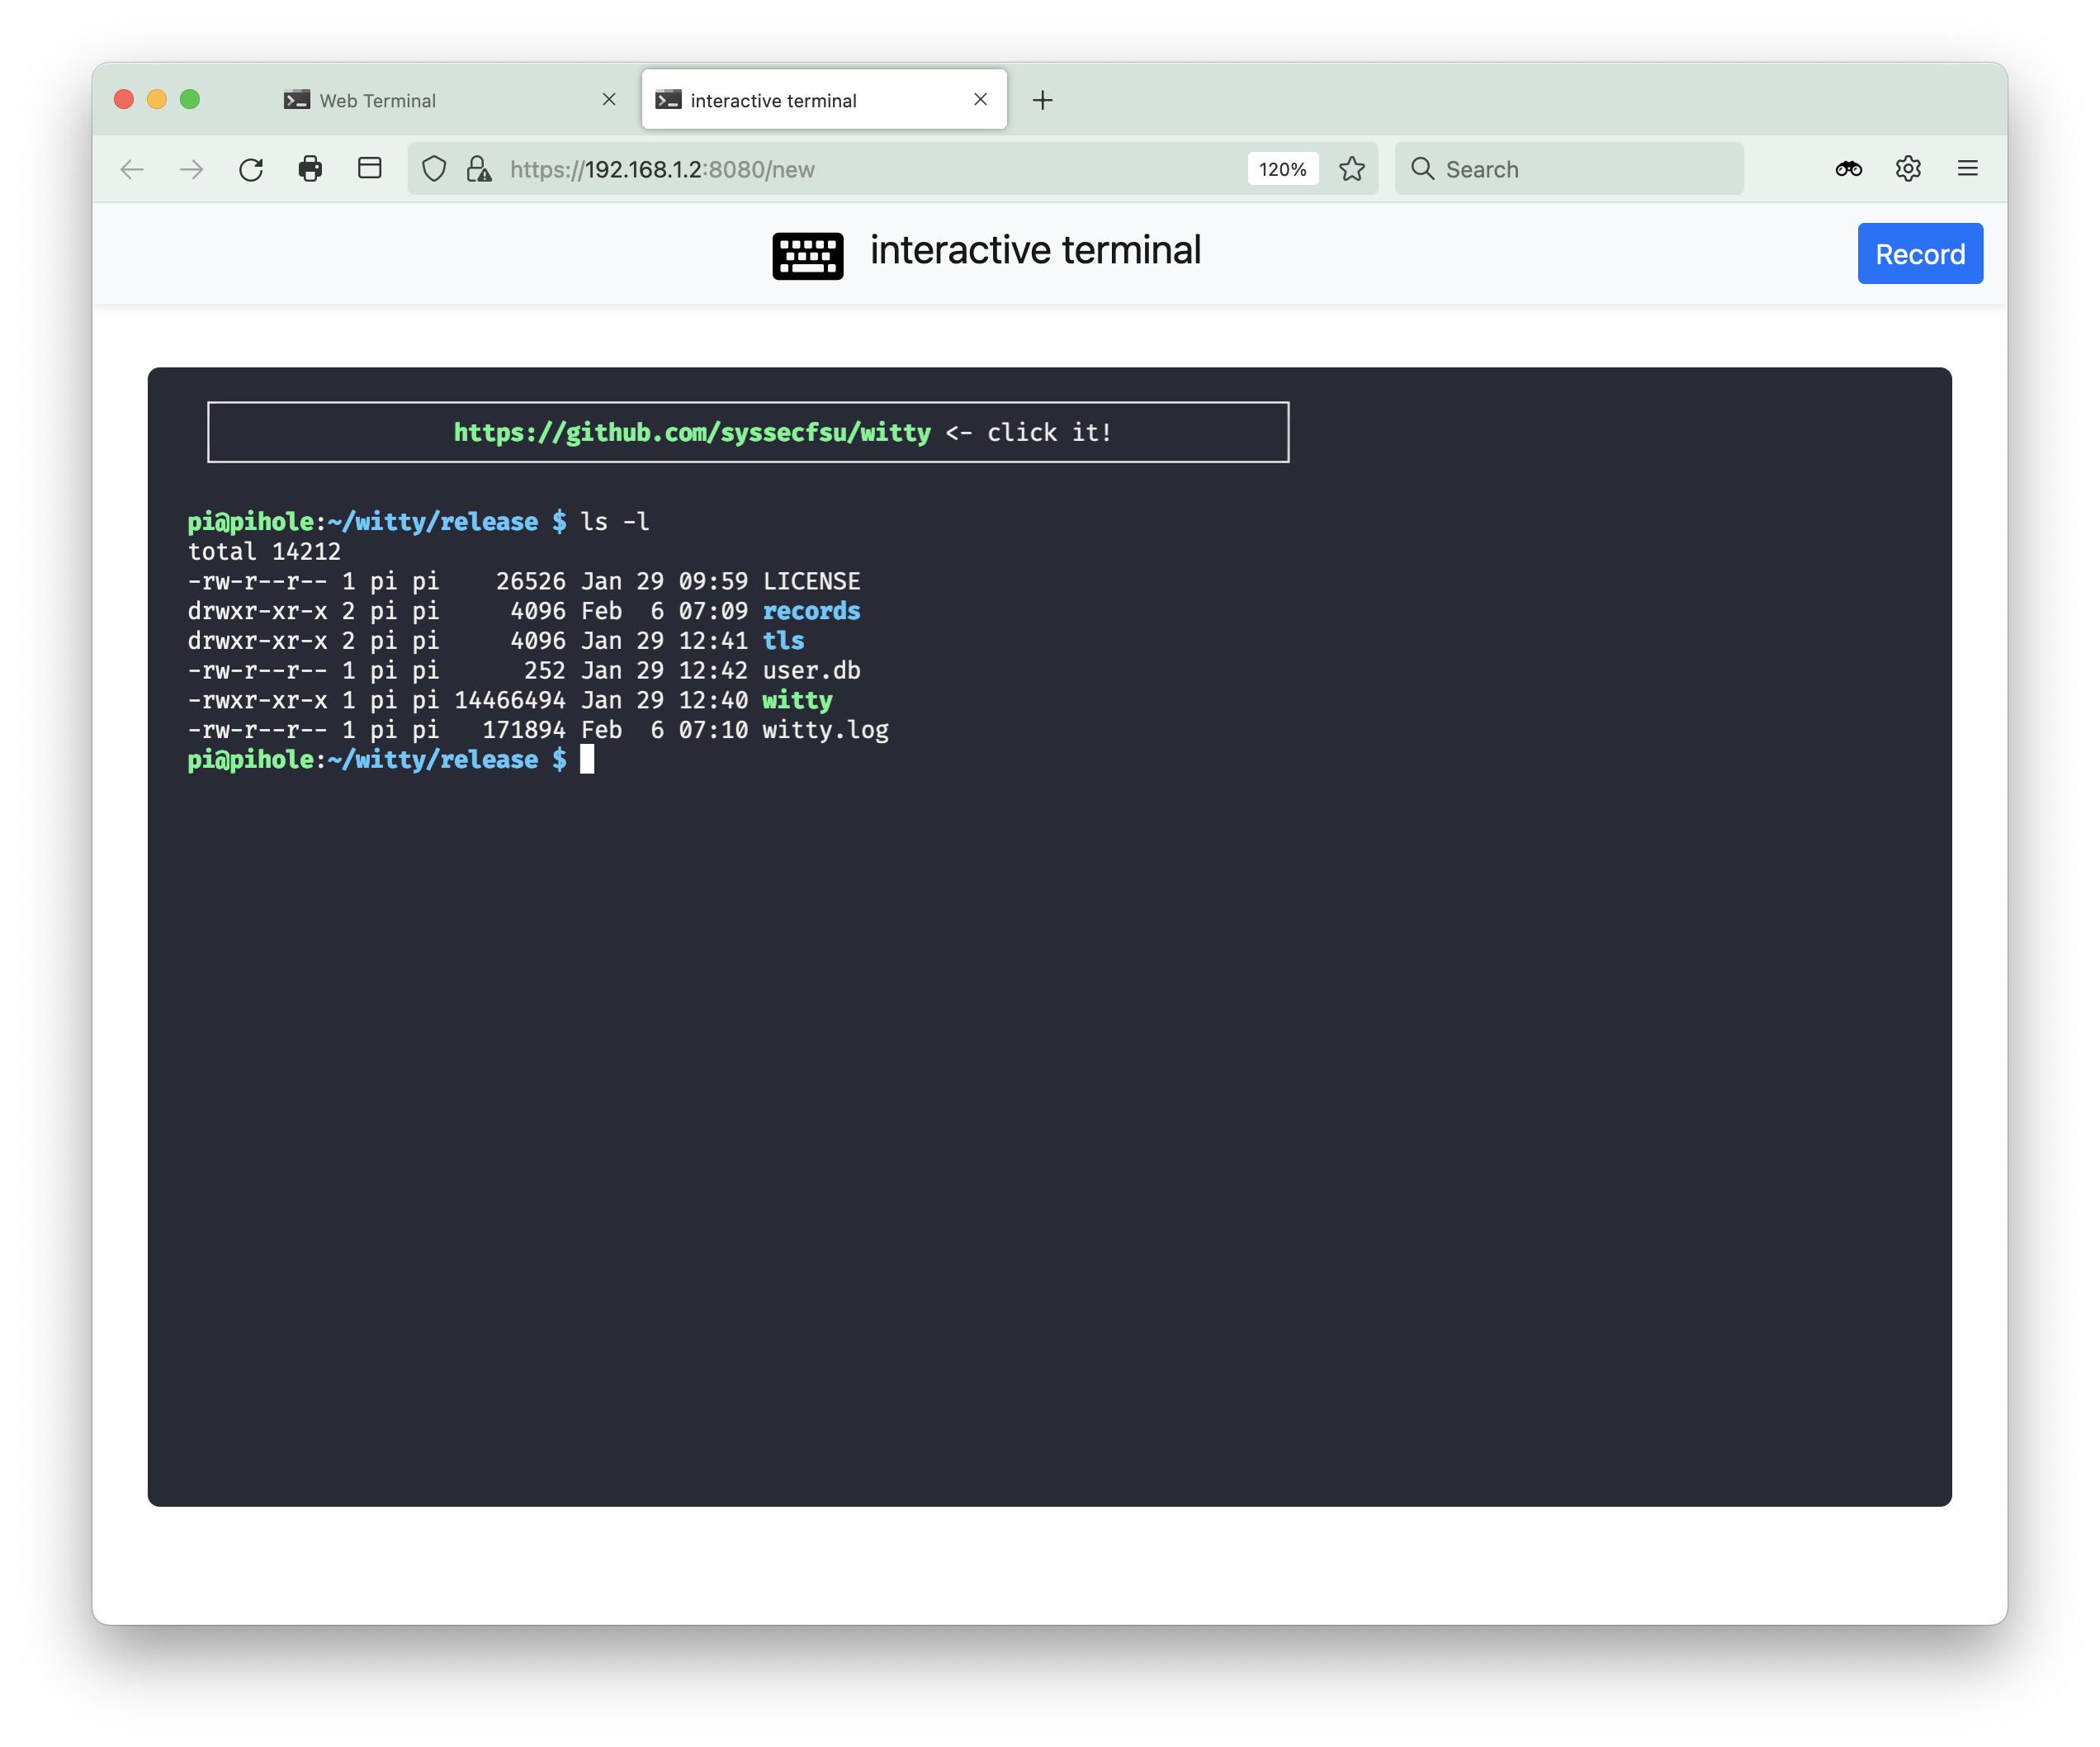Open the github.com/syssecfsu/witty link
The image size is (2100, 1747).
pos(692,432)
